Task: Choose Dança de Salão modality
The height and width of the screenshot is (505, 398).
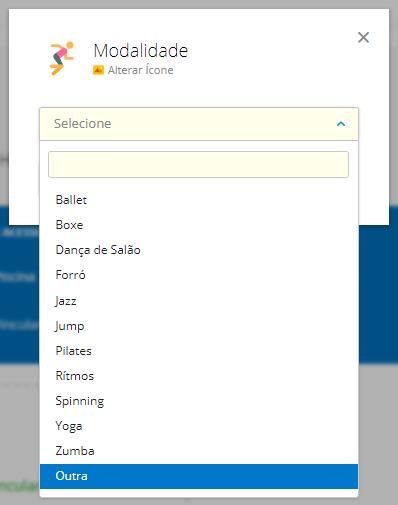Action: click(199, 250)
